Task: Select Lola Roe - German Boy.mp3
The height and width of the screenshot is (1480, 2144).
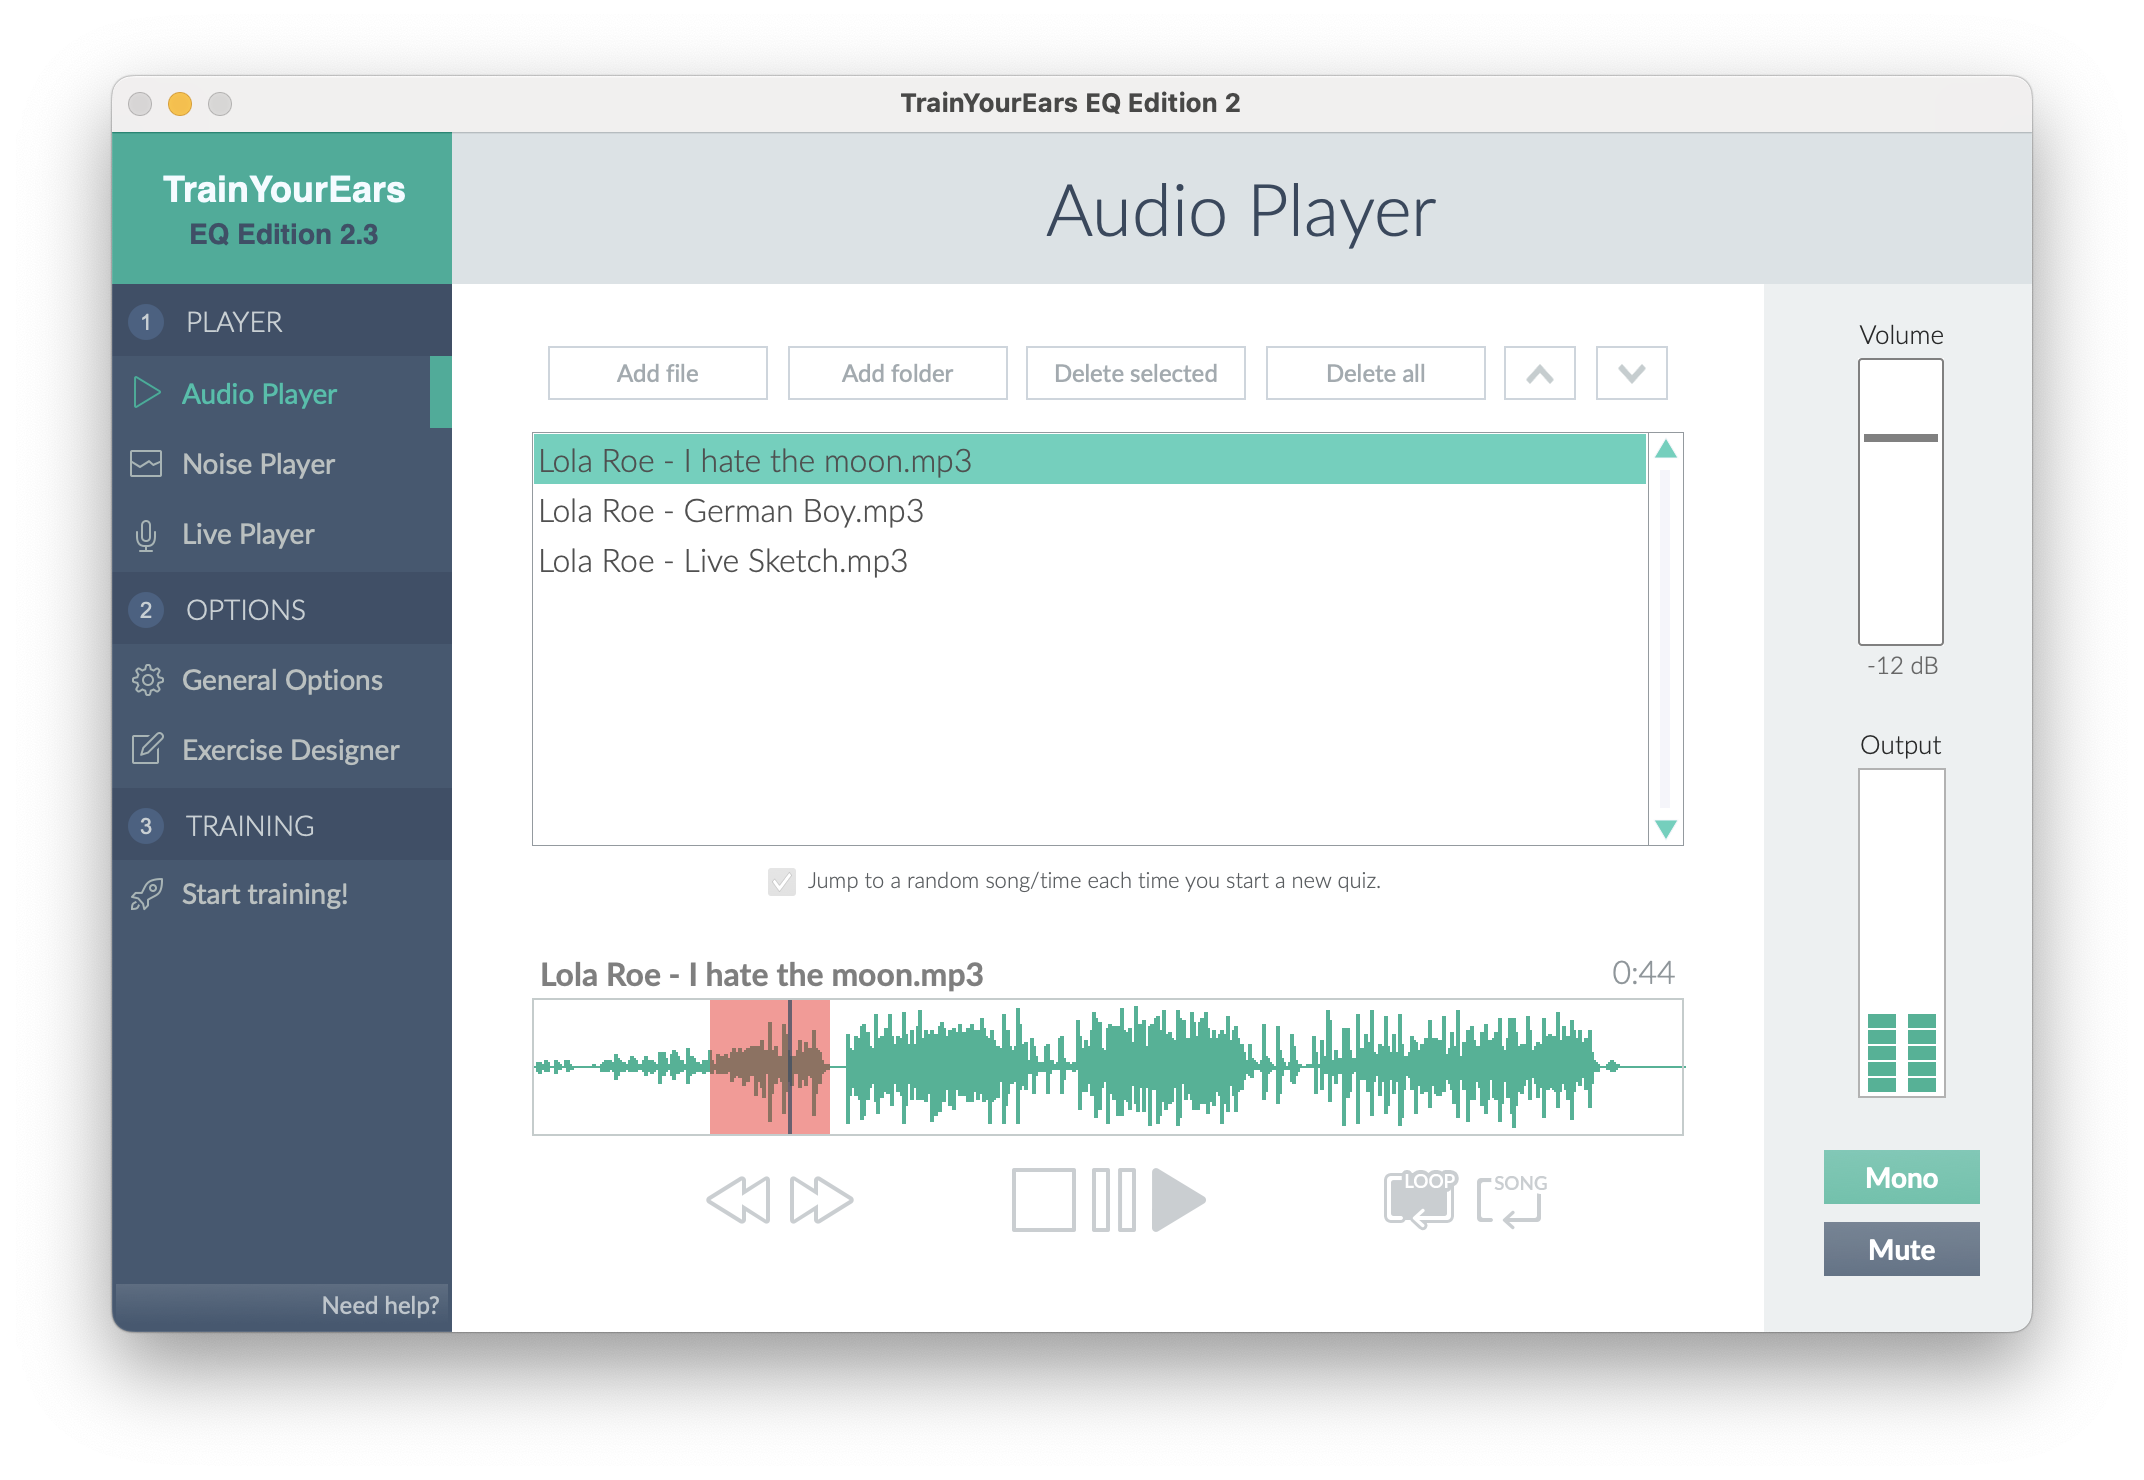Action: (x=731, y=511)
